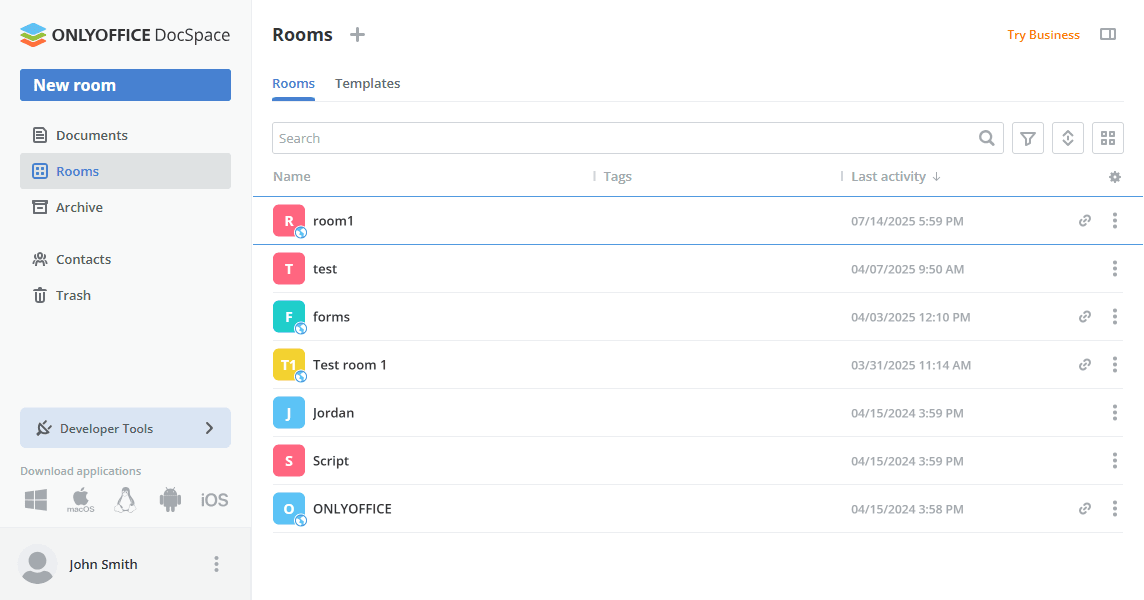This screenshot has height=600, width=1144.
Task: Click the New room button
Action: (125, 85)
